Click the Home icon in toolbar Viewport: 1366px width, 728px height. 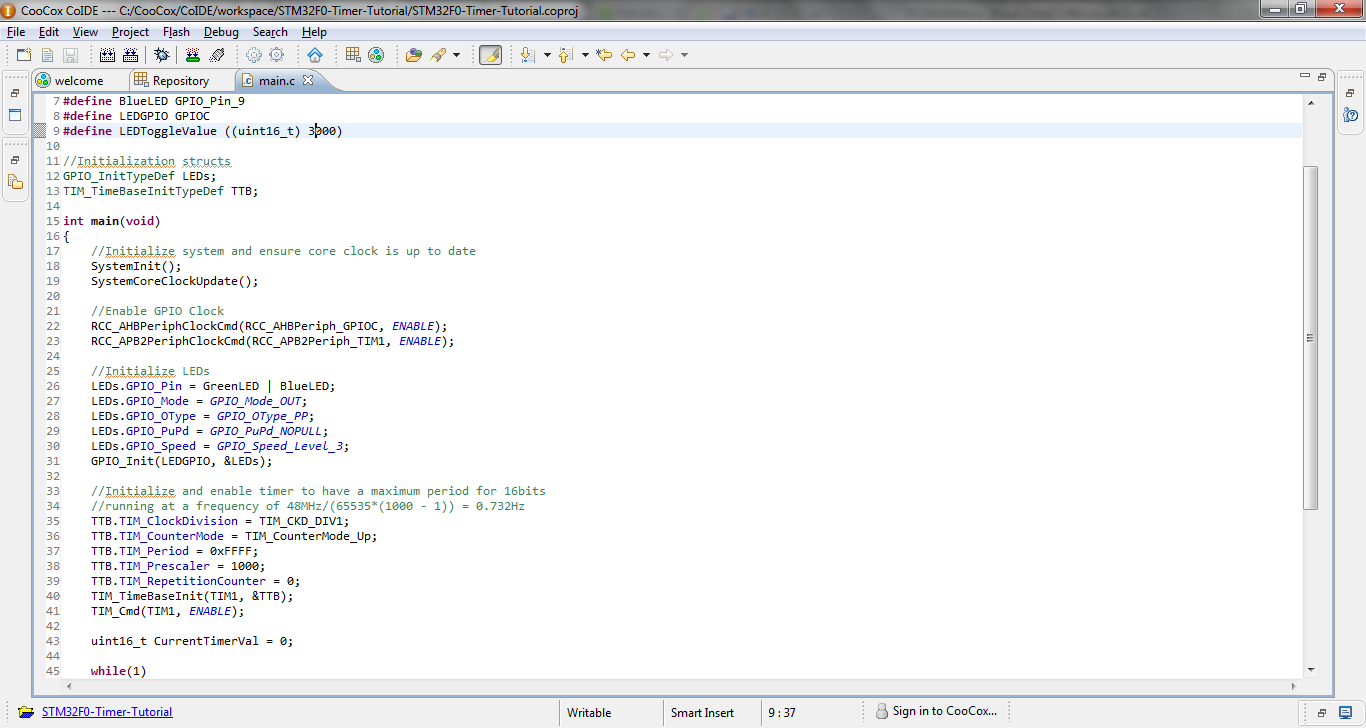point(315,55)
